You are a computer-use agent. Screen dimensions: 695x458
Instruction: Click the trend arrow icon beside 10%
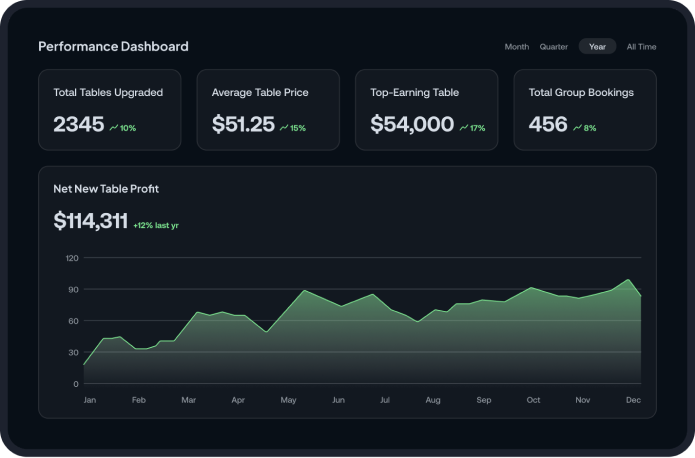114,128
